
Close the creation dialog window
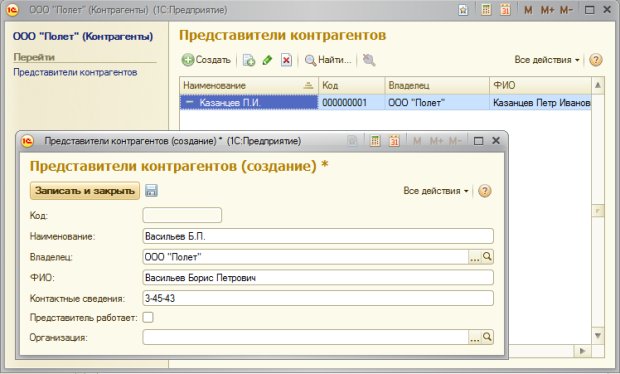tap(496, 141)
